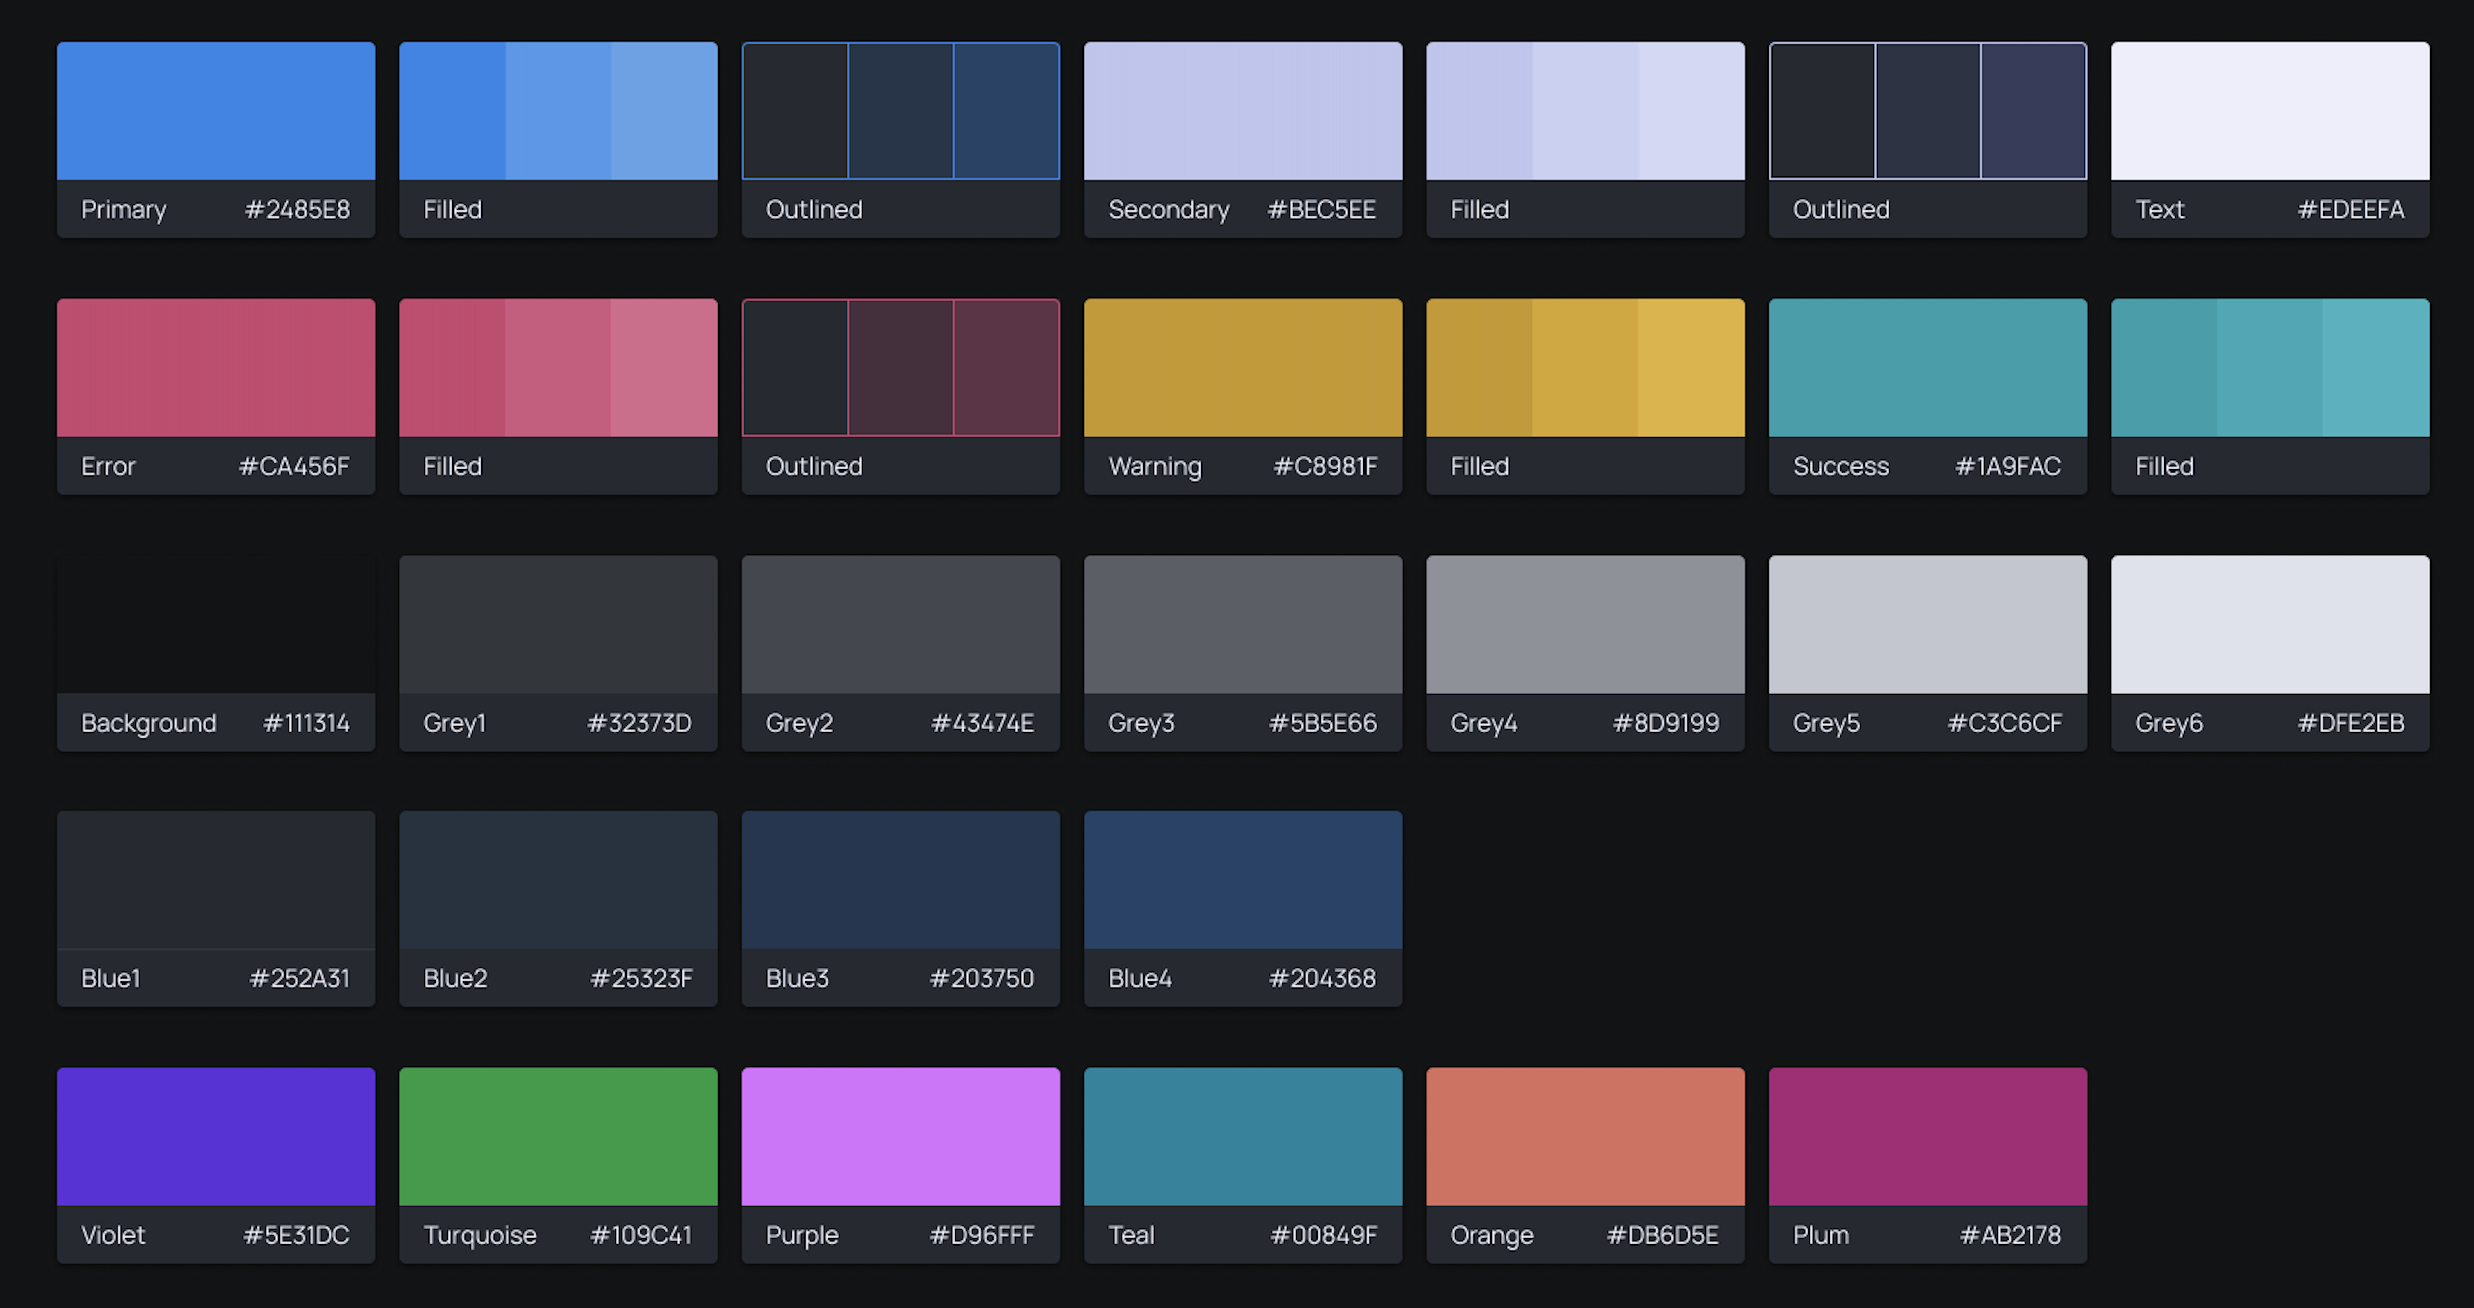Pick the yellow three-shade Filled swatch
Image resolution: width=2474 pixels, height=1308 pixels.
pos(1586,368)
